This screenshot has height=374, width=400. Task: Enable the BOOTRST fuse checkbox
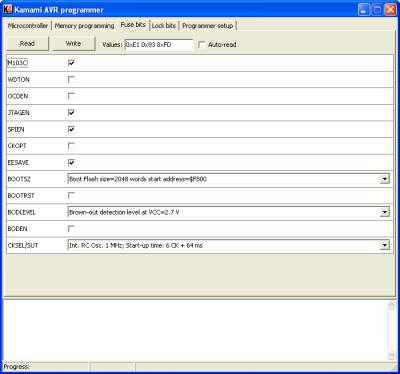click(71, 195)
